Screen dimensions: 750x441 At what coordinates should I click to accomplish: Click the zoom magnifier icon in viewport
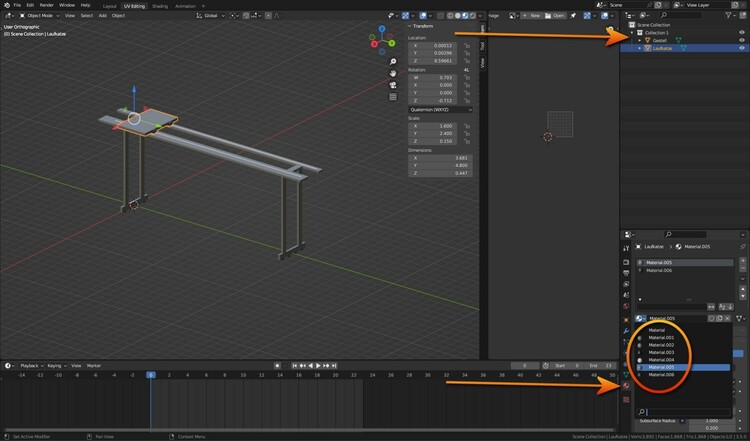pos(393,61)
